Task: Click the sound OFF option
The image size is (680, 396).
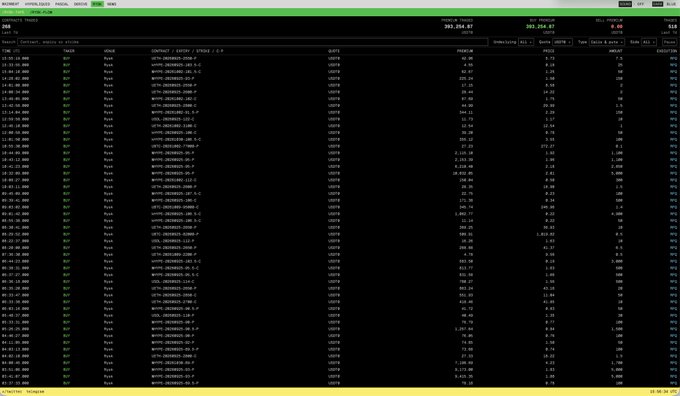Action: (641, 4)
